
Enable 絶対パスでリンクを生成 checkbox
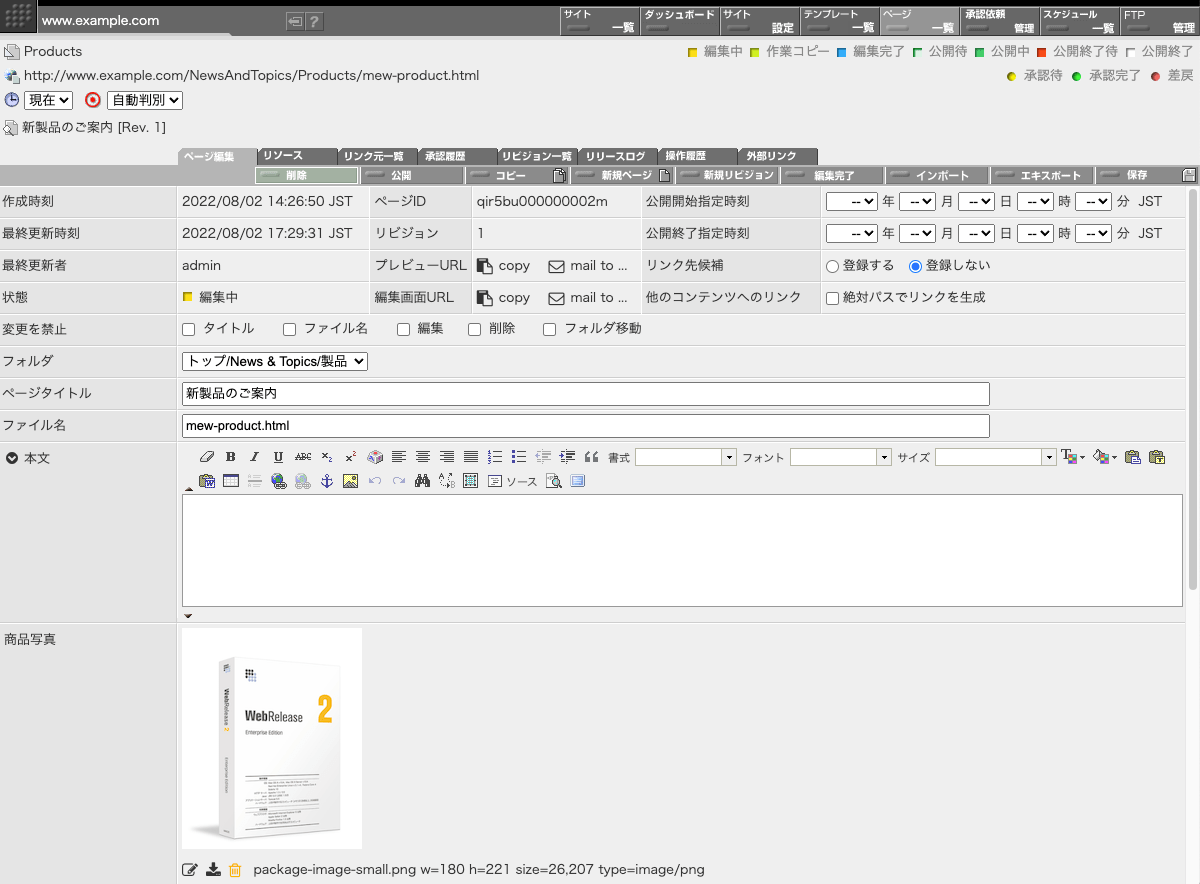[x=832, y=298]
